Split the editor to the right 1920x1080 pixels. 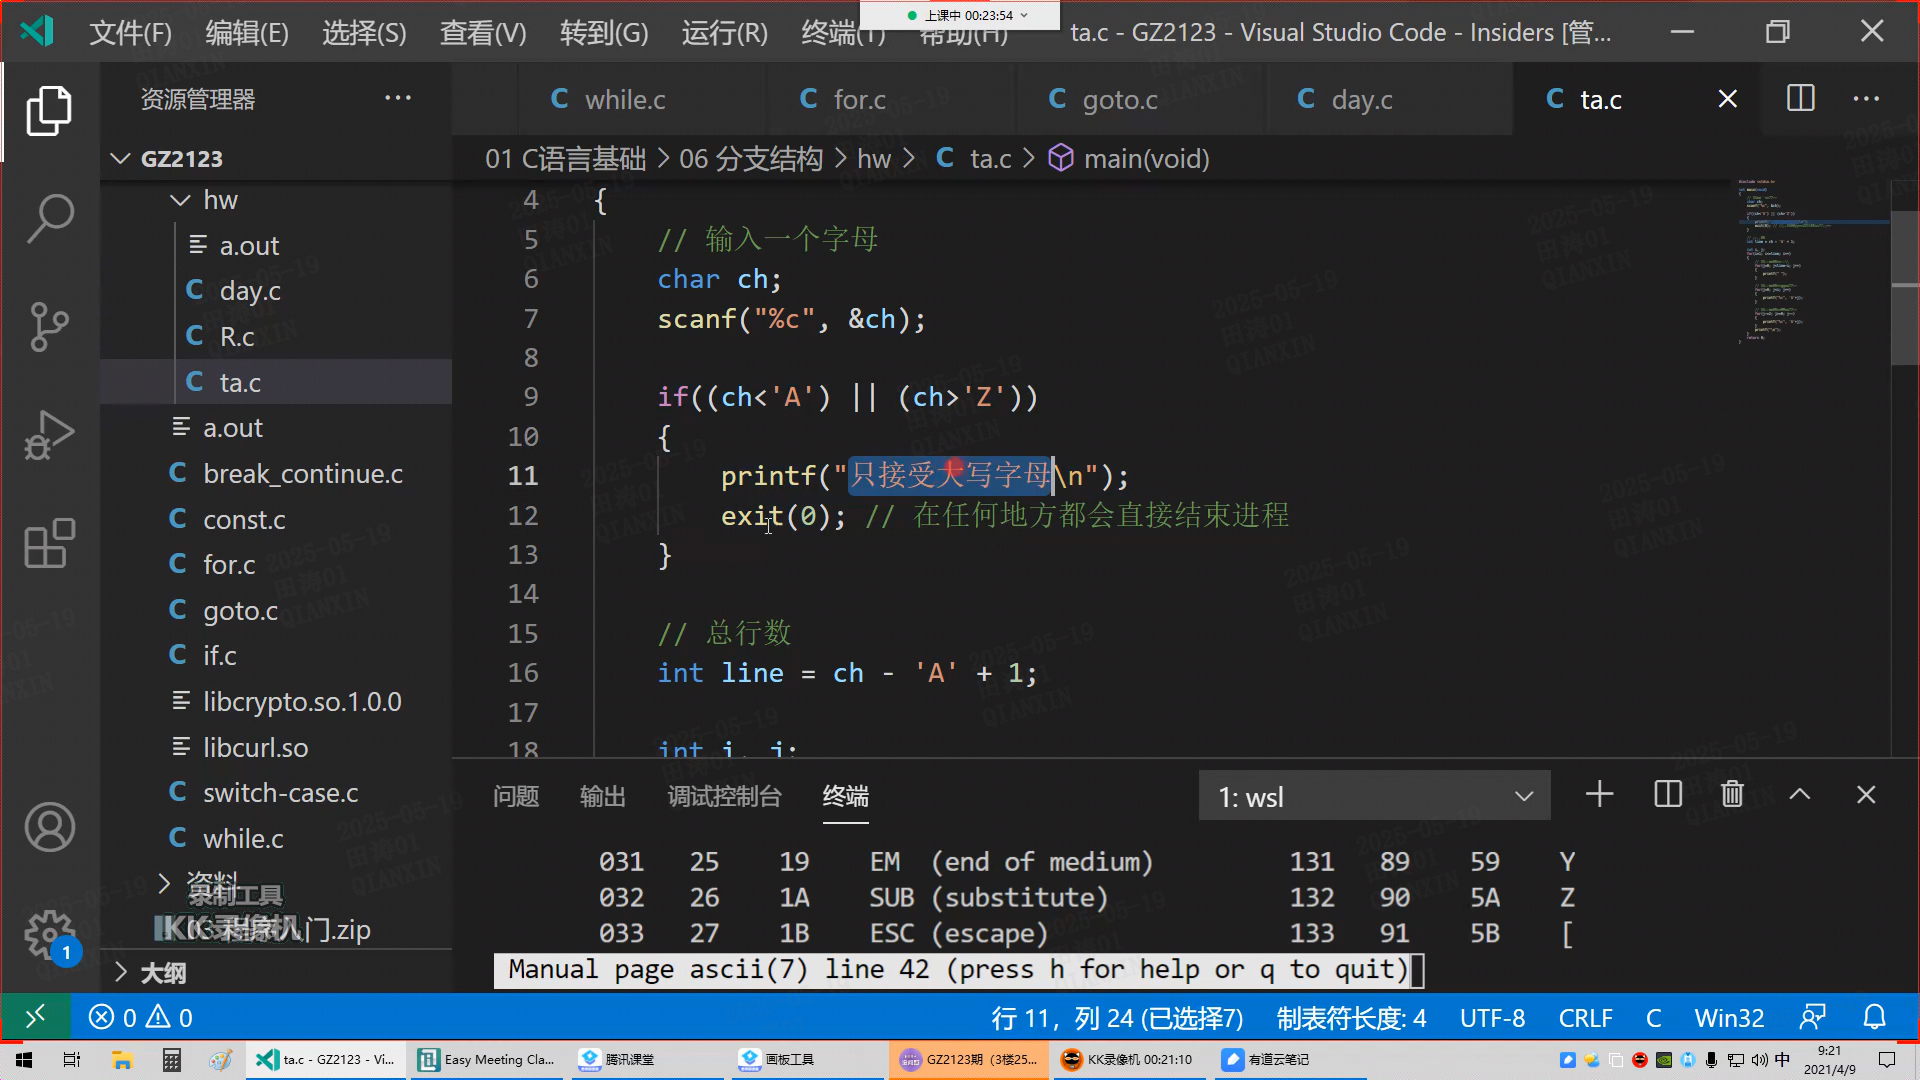click(x=1800, y=99)
